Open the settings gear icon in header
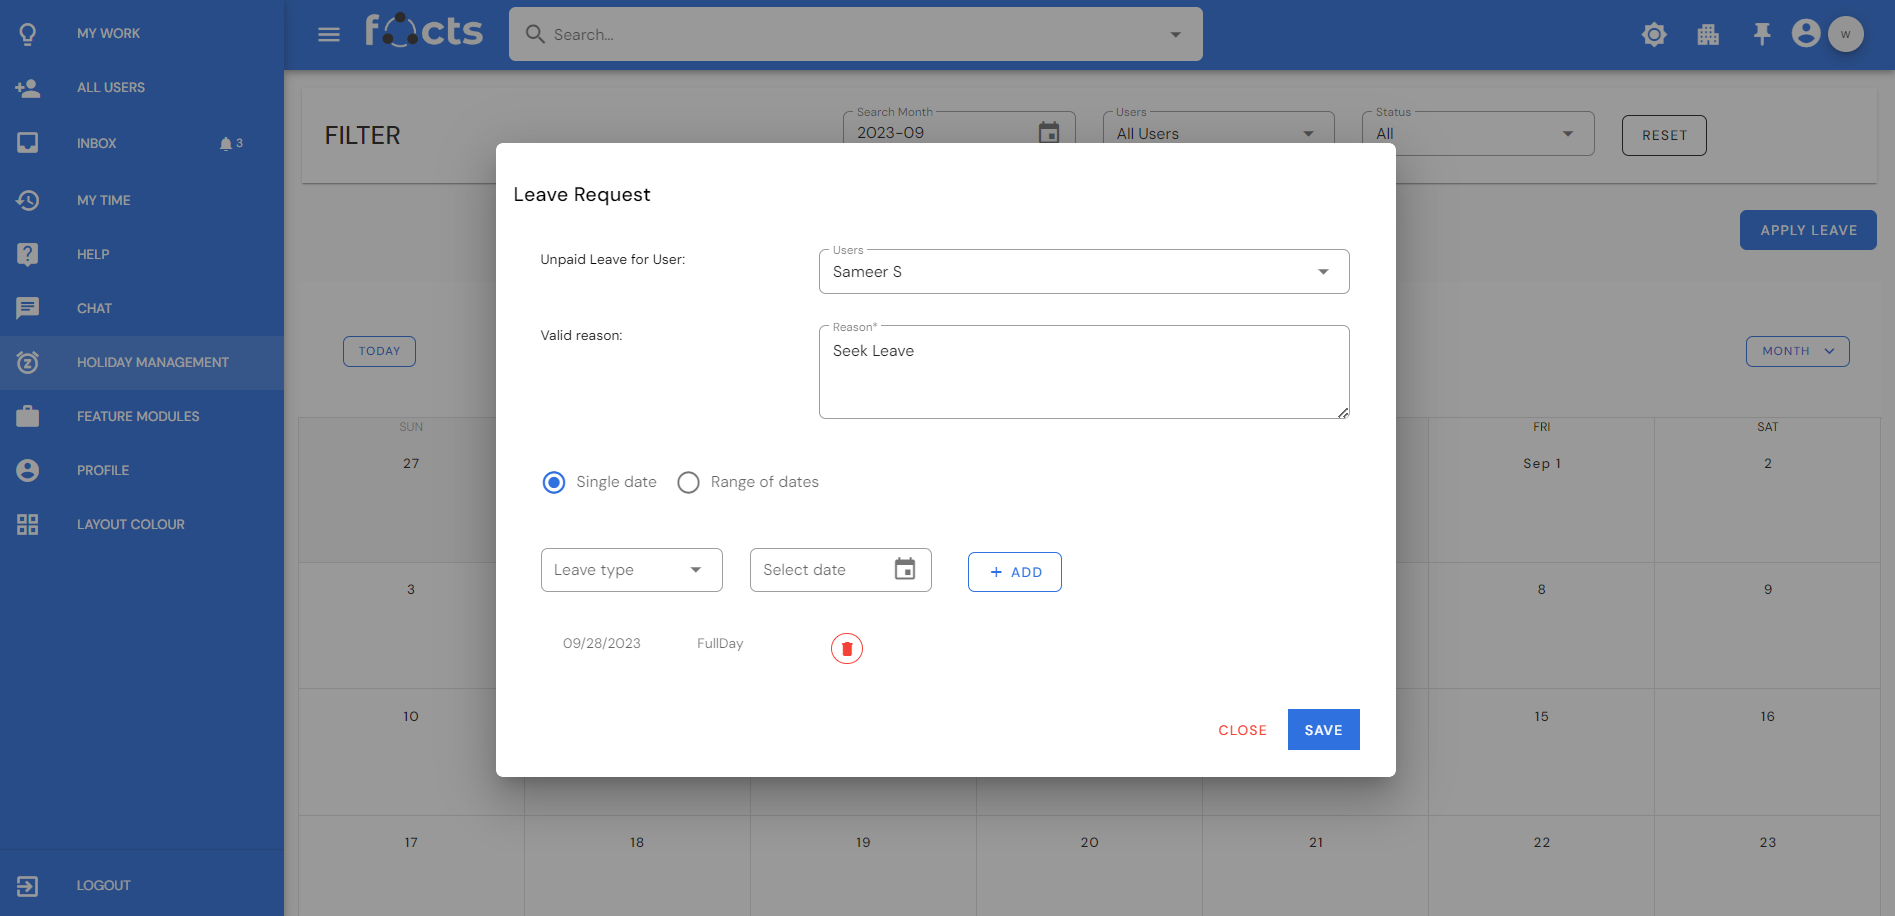This screenshot has height=916, width=1895. pyautogui.click(x=1654, y=35)
